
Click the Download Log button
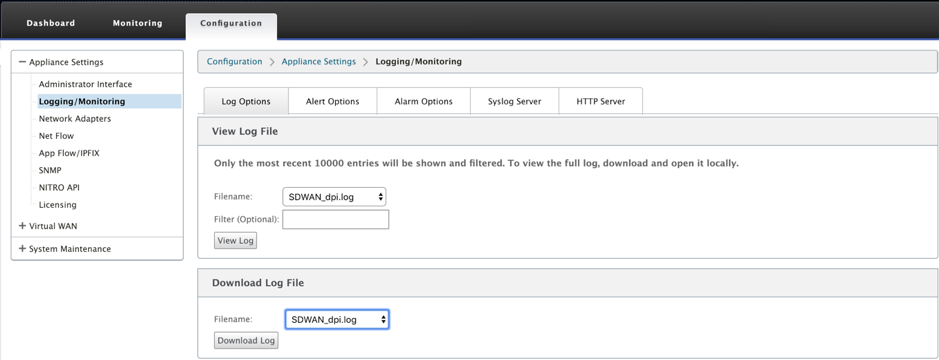tap(246, 340)
